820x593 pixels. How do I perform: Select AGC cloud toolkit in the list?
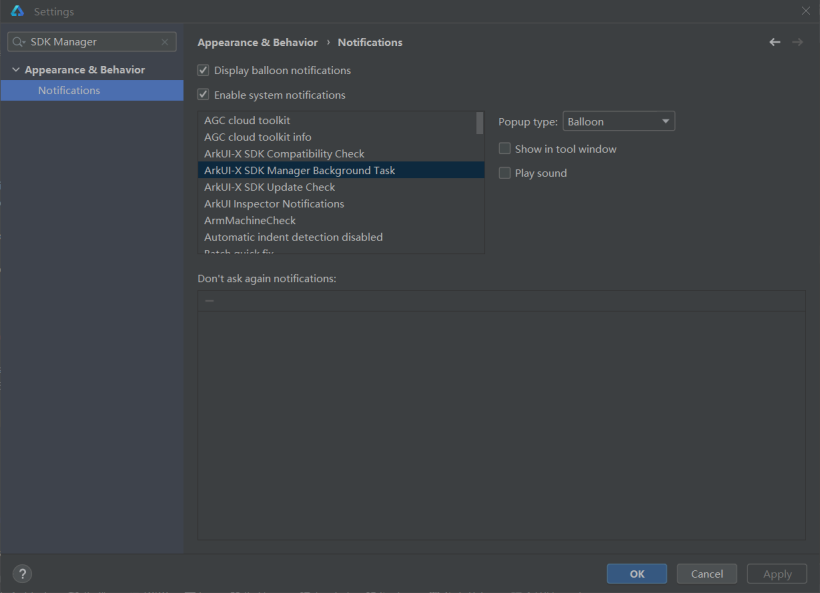337,120
